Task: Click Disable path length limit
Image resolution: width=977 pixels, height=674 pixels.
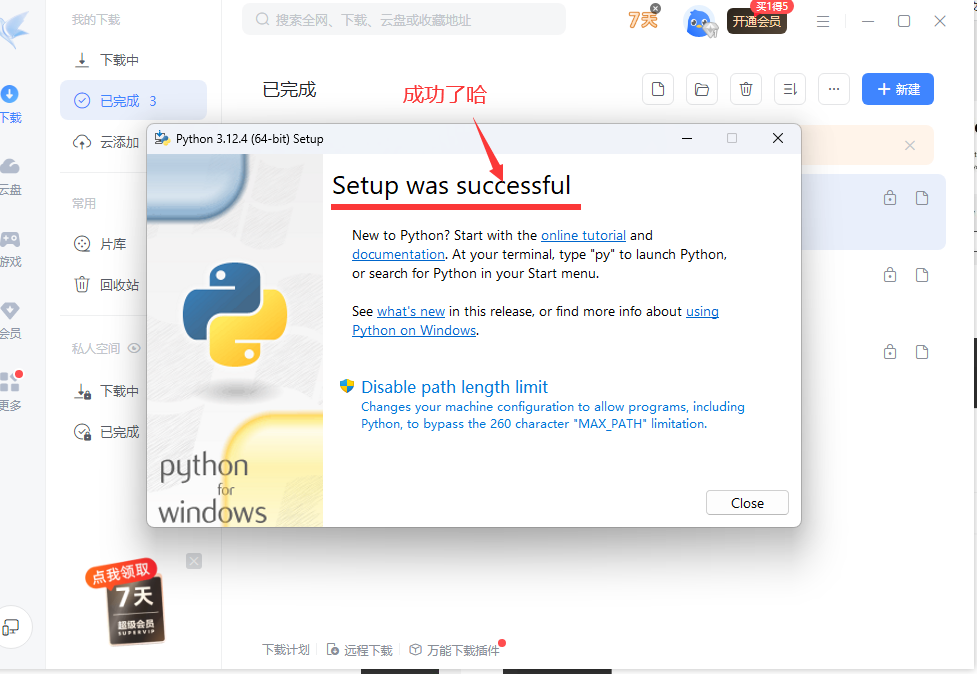Action: [454, 387]
